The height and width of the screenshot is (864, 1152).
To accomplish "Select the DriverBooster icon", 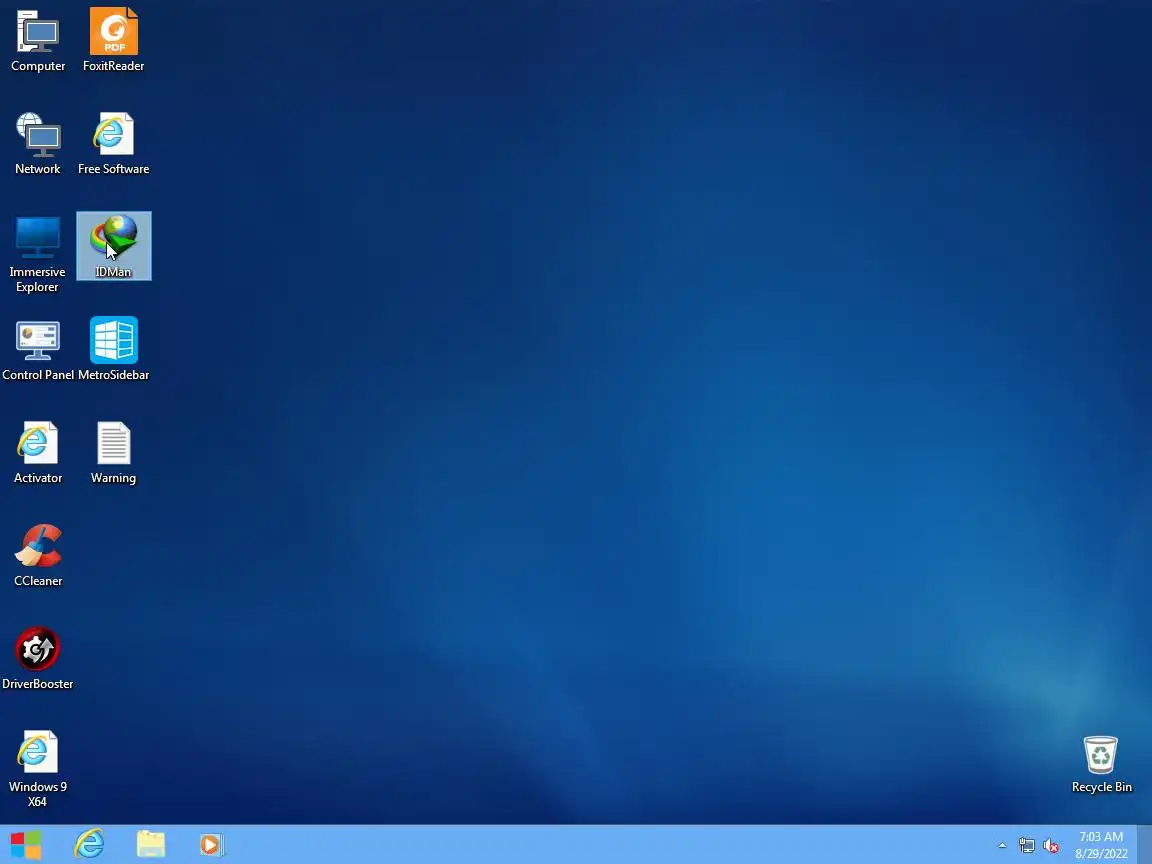I will coord(38,658).
